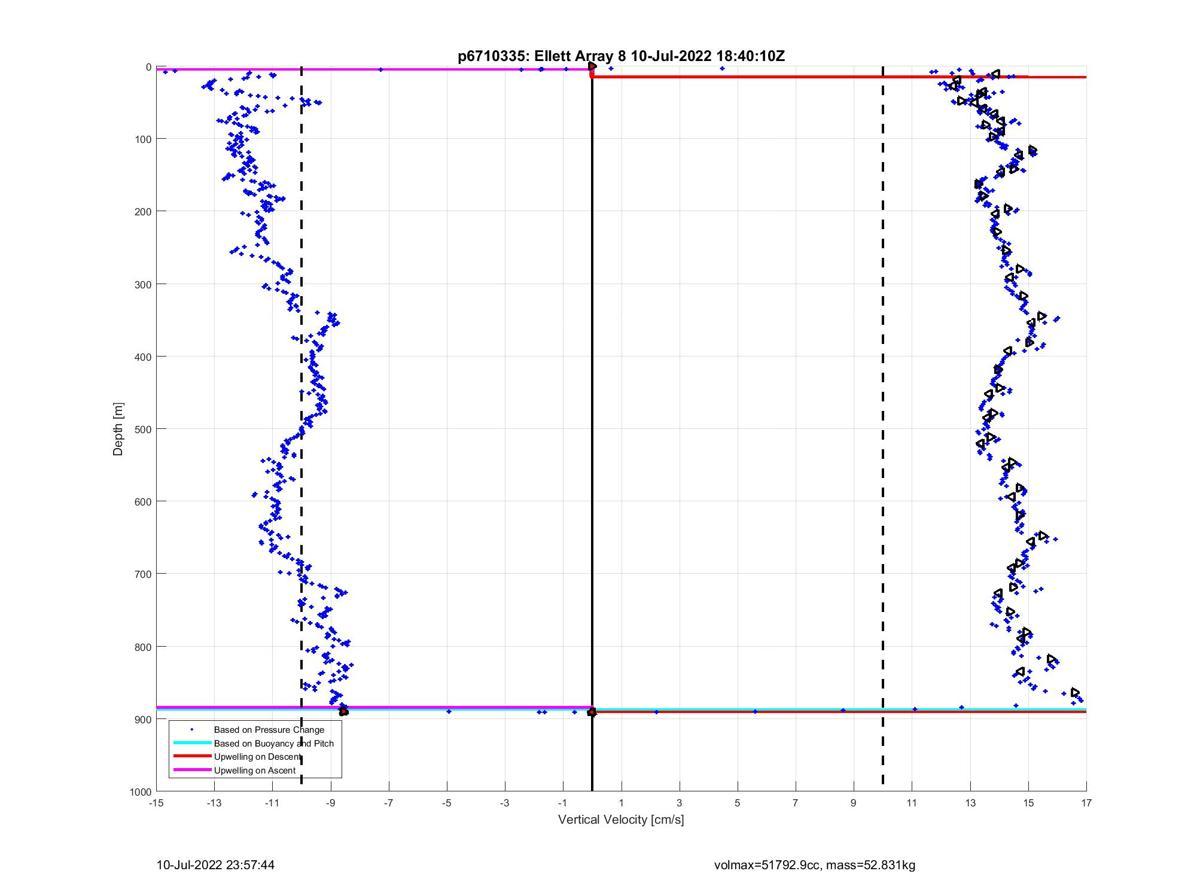This screenshot has height=889, width=1200.
Task: Click the x-axis tick label '11'
Action: 912,802
